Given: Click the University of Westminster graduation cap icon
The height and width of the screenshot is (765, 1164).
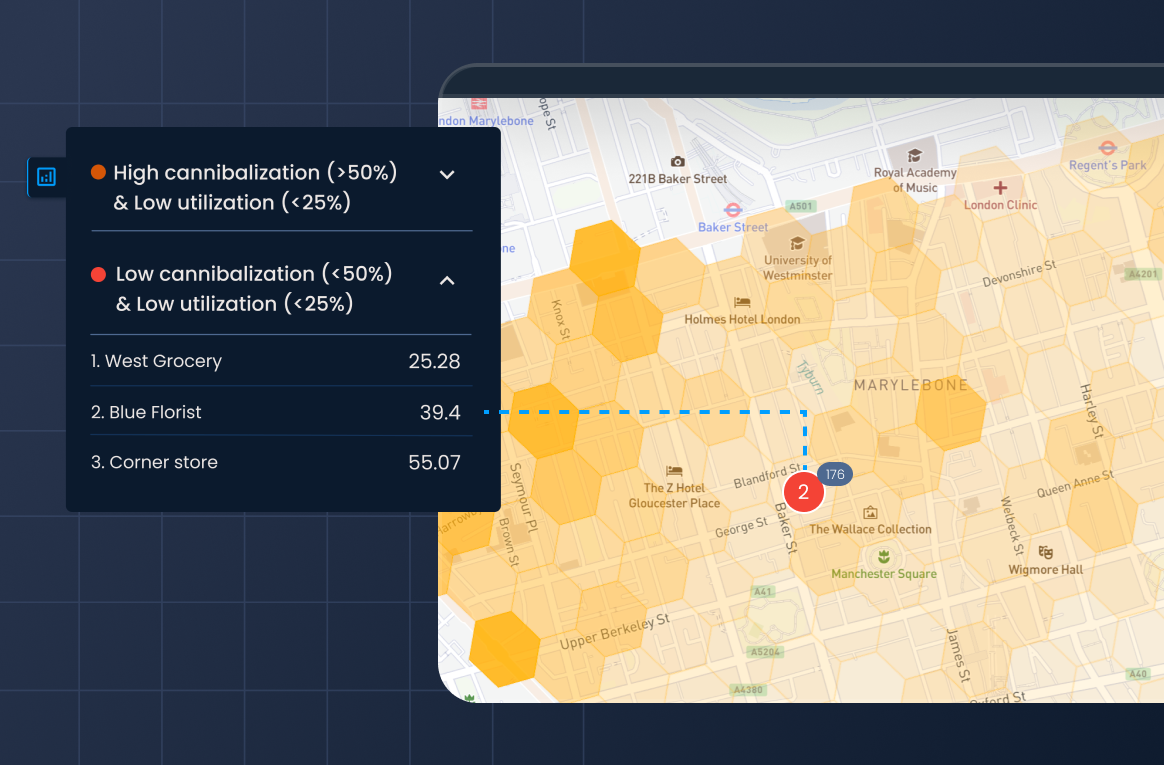Looking at the screenshot, I should (x=796, y=243).
